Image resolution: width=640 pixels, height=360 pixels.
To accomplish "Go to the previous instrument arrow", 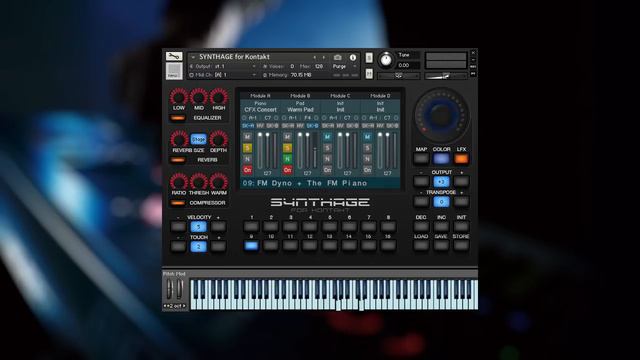I will 315,58.
